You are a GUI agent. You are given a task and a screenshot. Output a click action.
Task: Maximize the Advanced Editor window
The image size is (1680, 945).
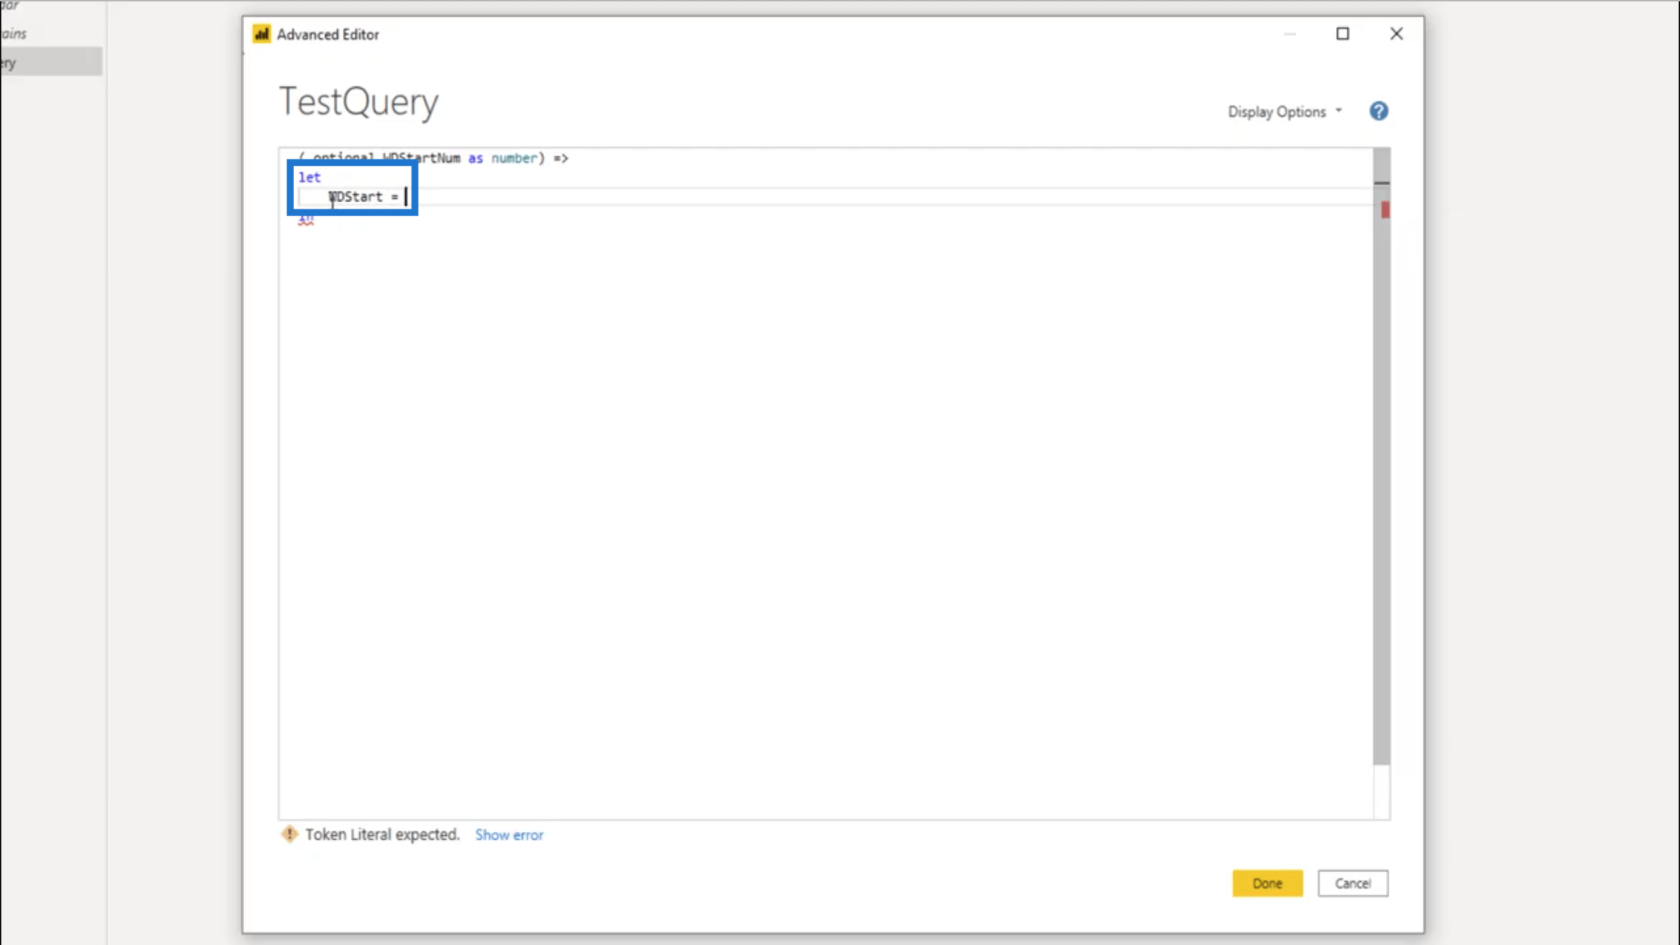pyautogui.click(x=1343, y=34)
